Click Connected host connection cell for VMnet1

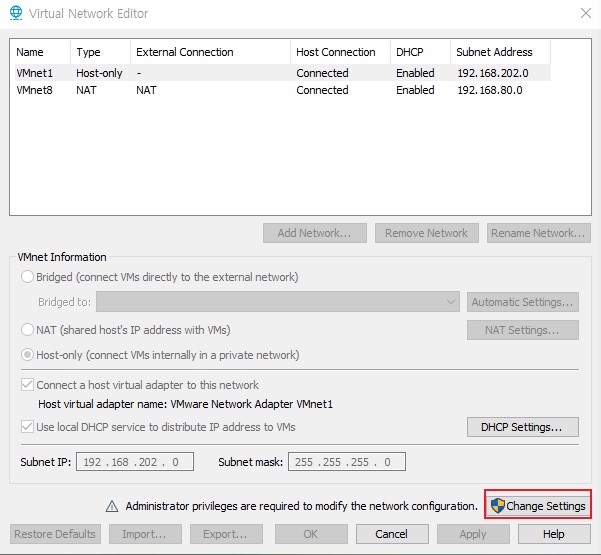[x=322, y=73]
